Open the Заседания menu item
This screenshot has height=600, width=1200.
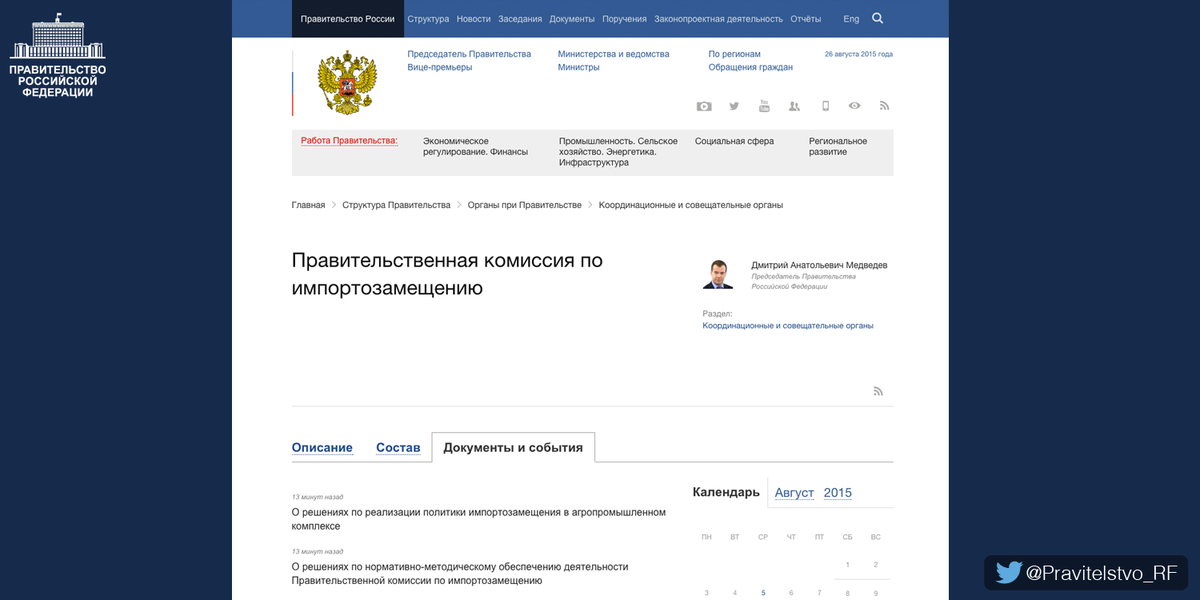click(x=520, y=19)
